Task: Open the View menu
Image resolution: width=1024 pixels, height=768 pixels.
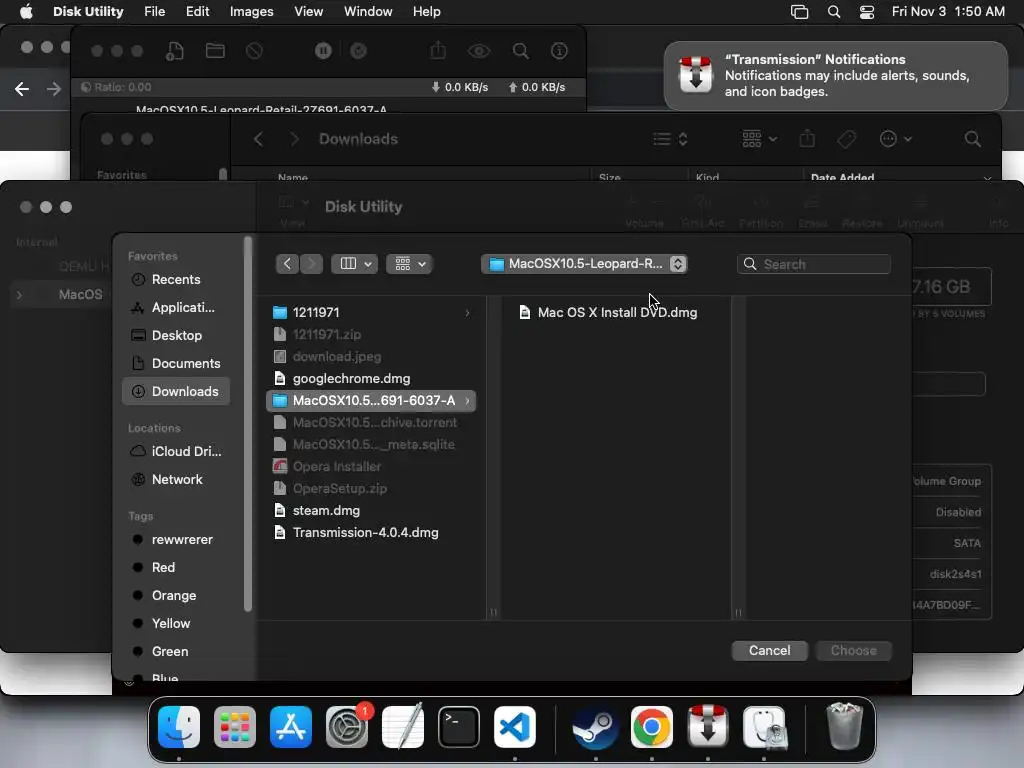Action: coord(308,12)
